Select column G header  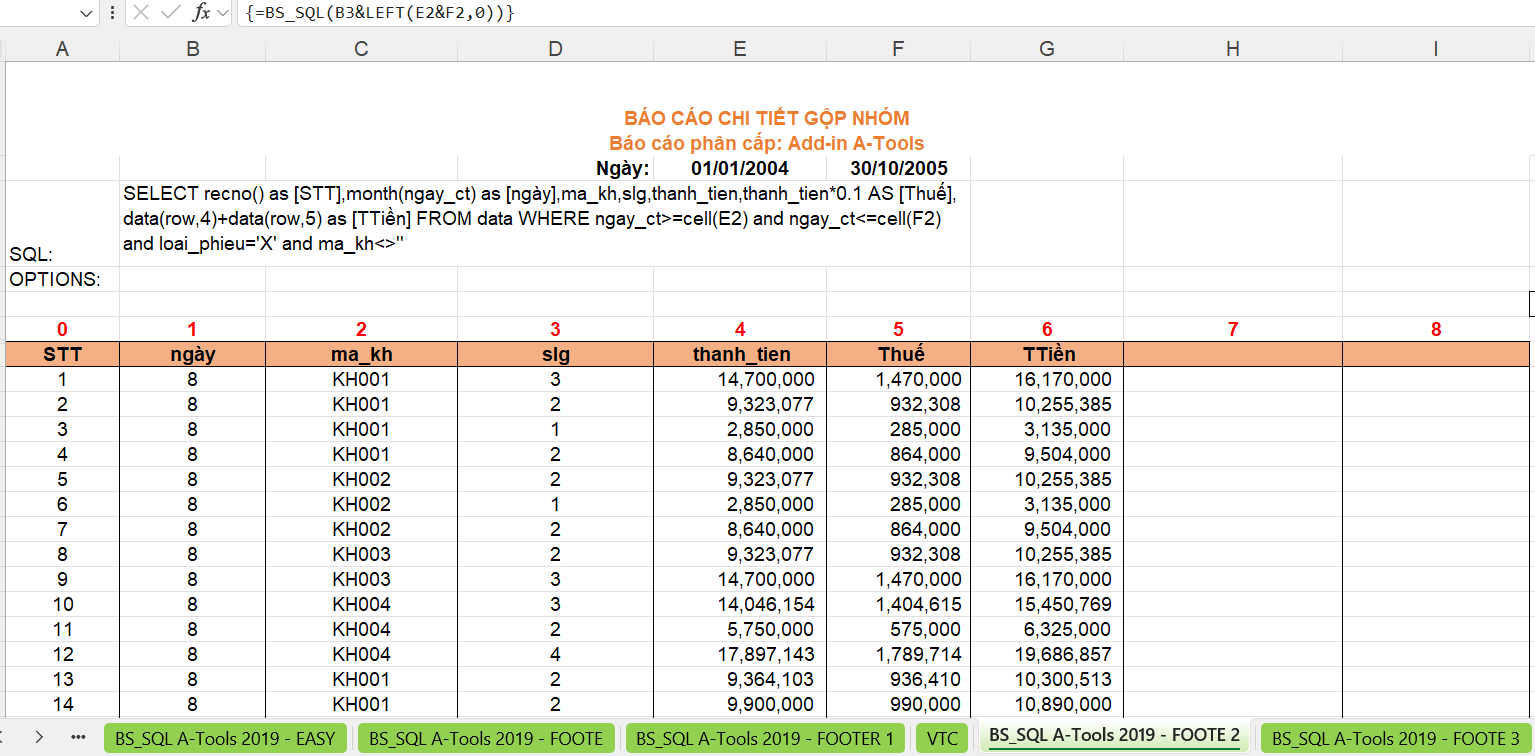pos(1046,49)
